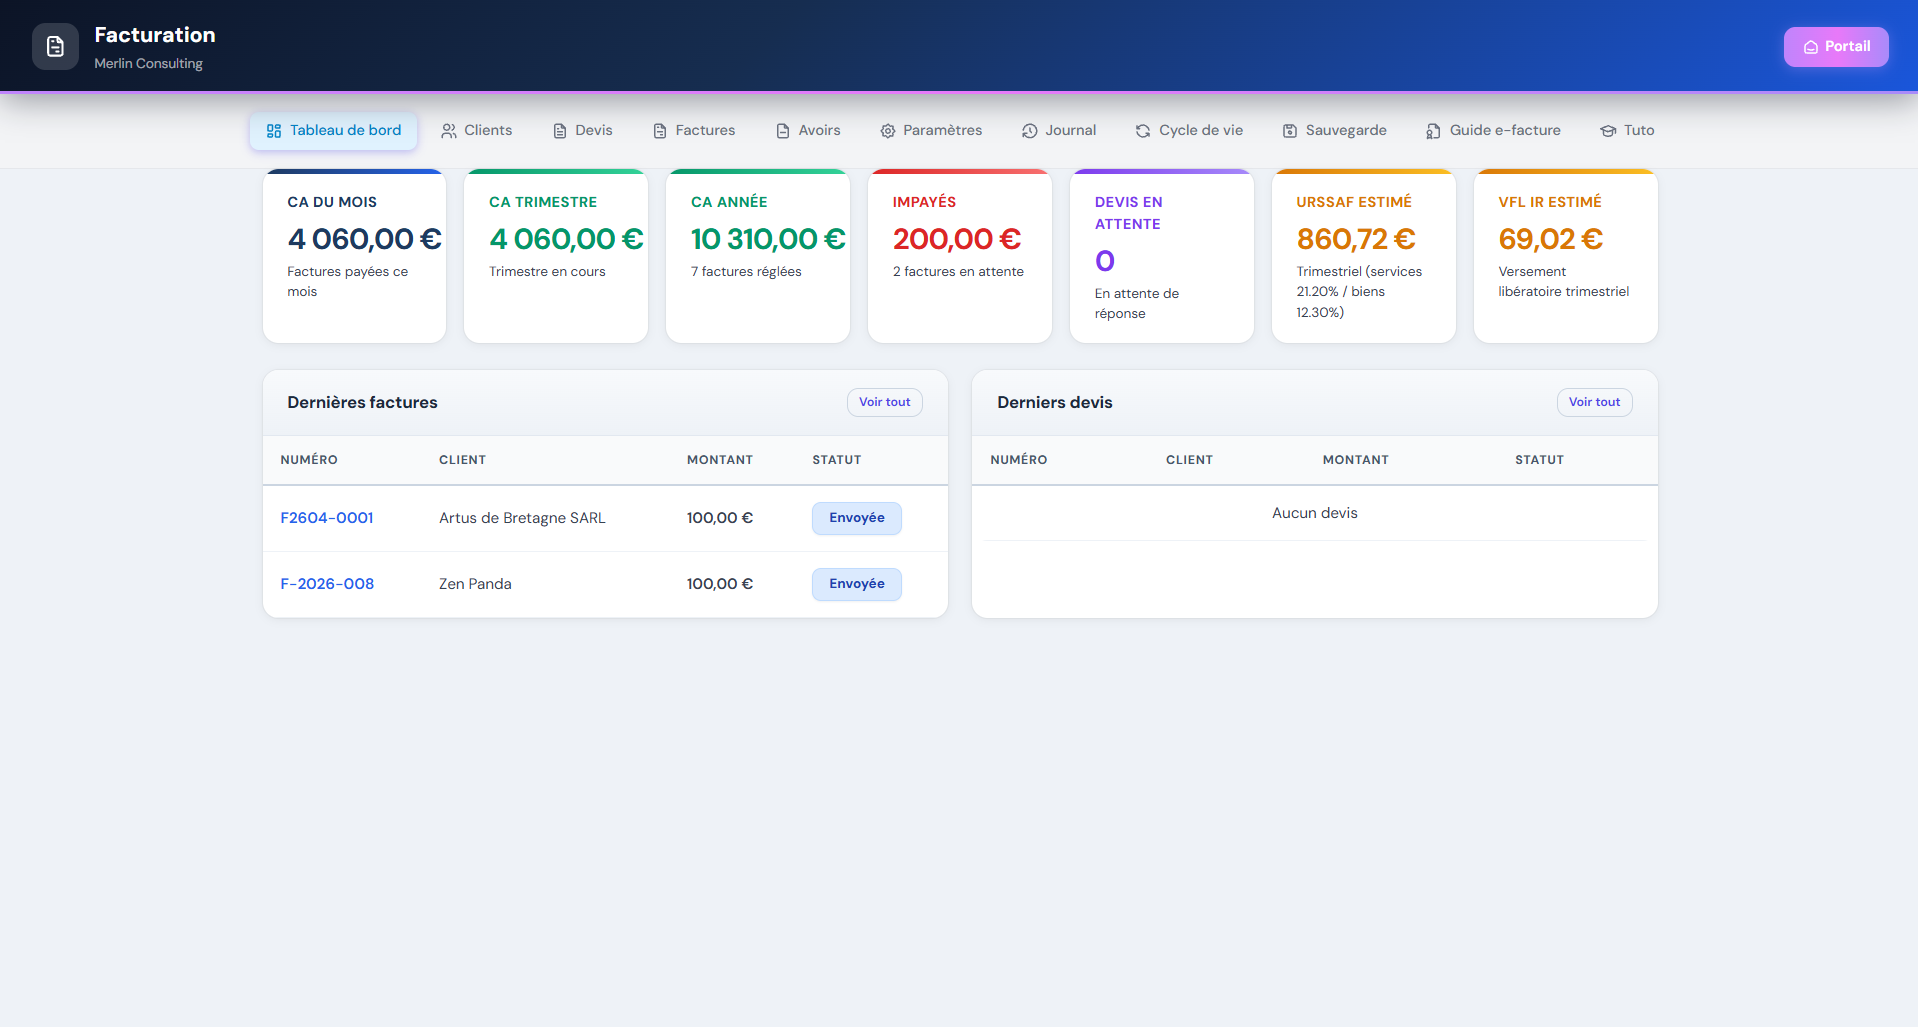
Task: Click the Paramètres gear icon
Action: point(887,131)
